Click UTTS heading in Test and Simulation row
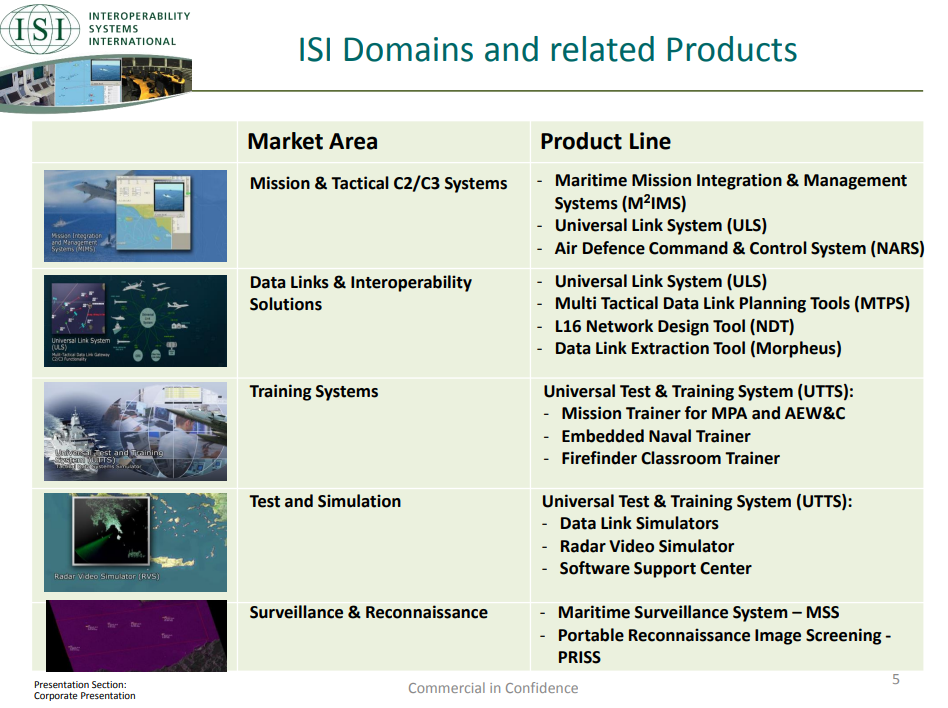 coord(697,502)
